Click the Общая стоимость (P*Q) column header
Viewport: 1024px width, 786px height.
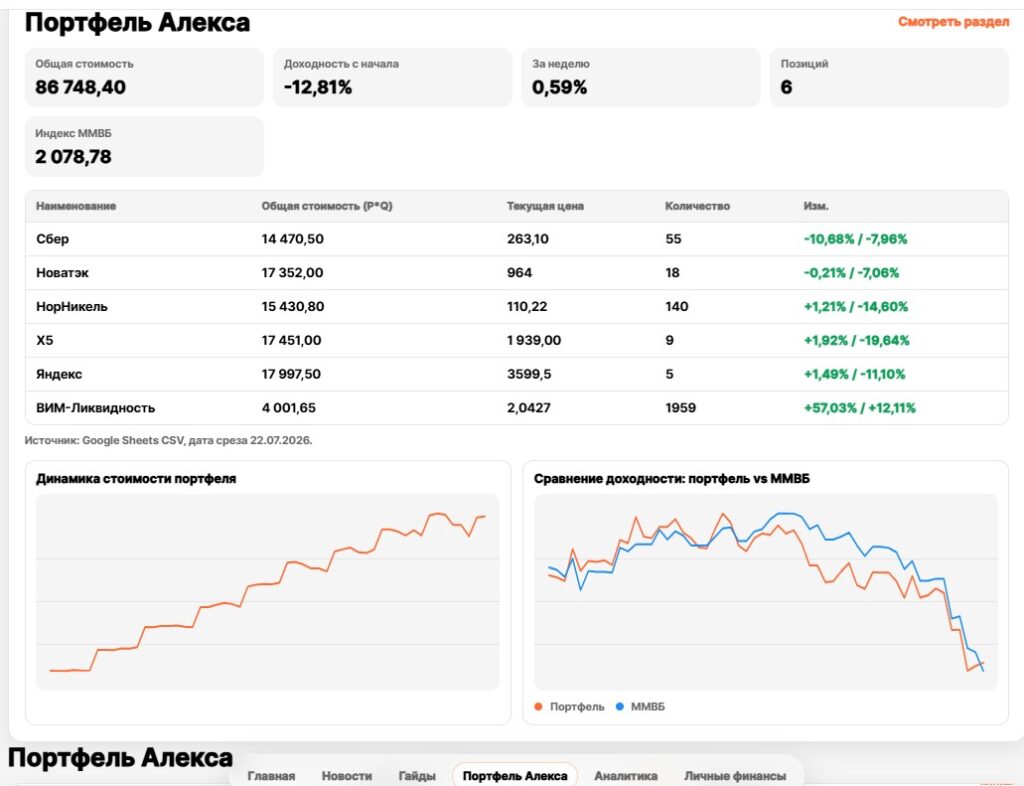coord(327,206)
